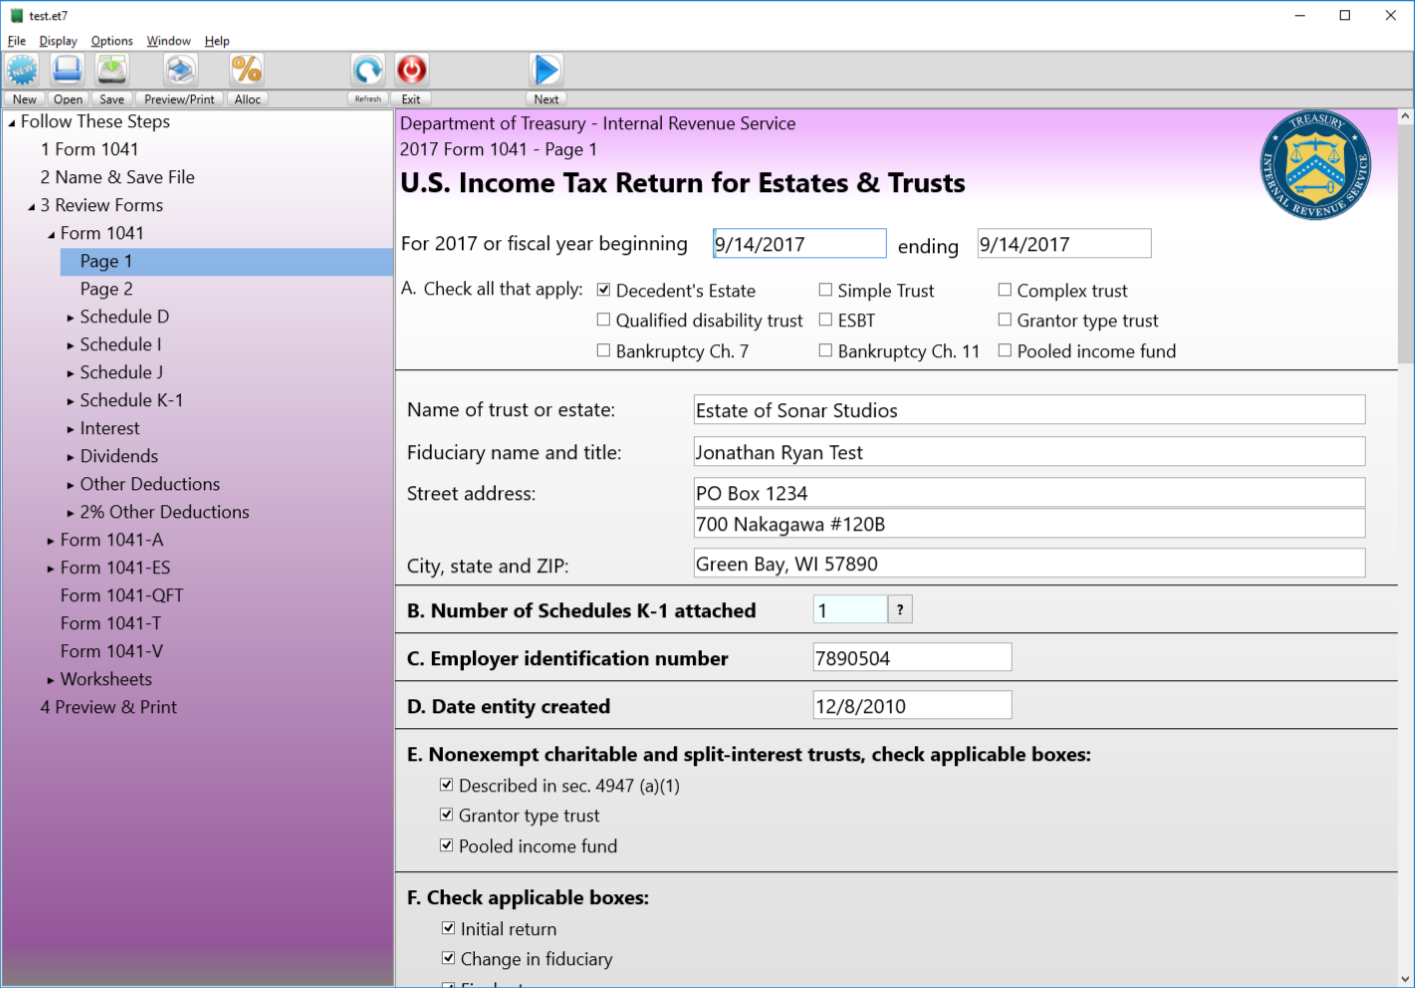
Task: Open the Options menu
Action: pyautogui.click(x=111, y=41)
